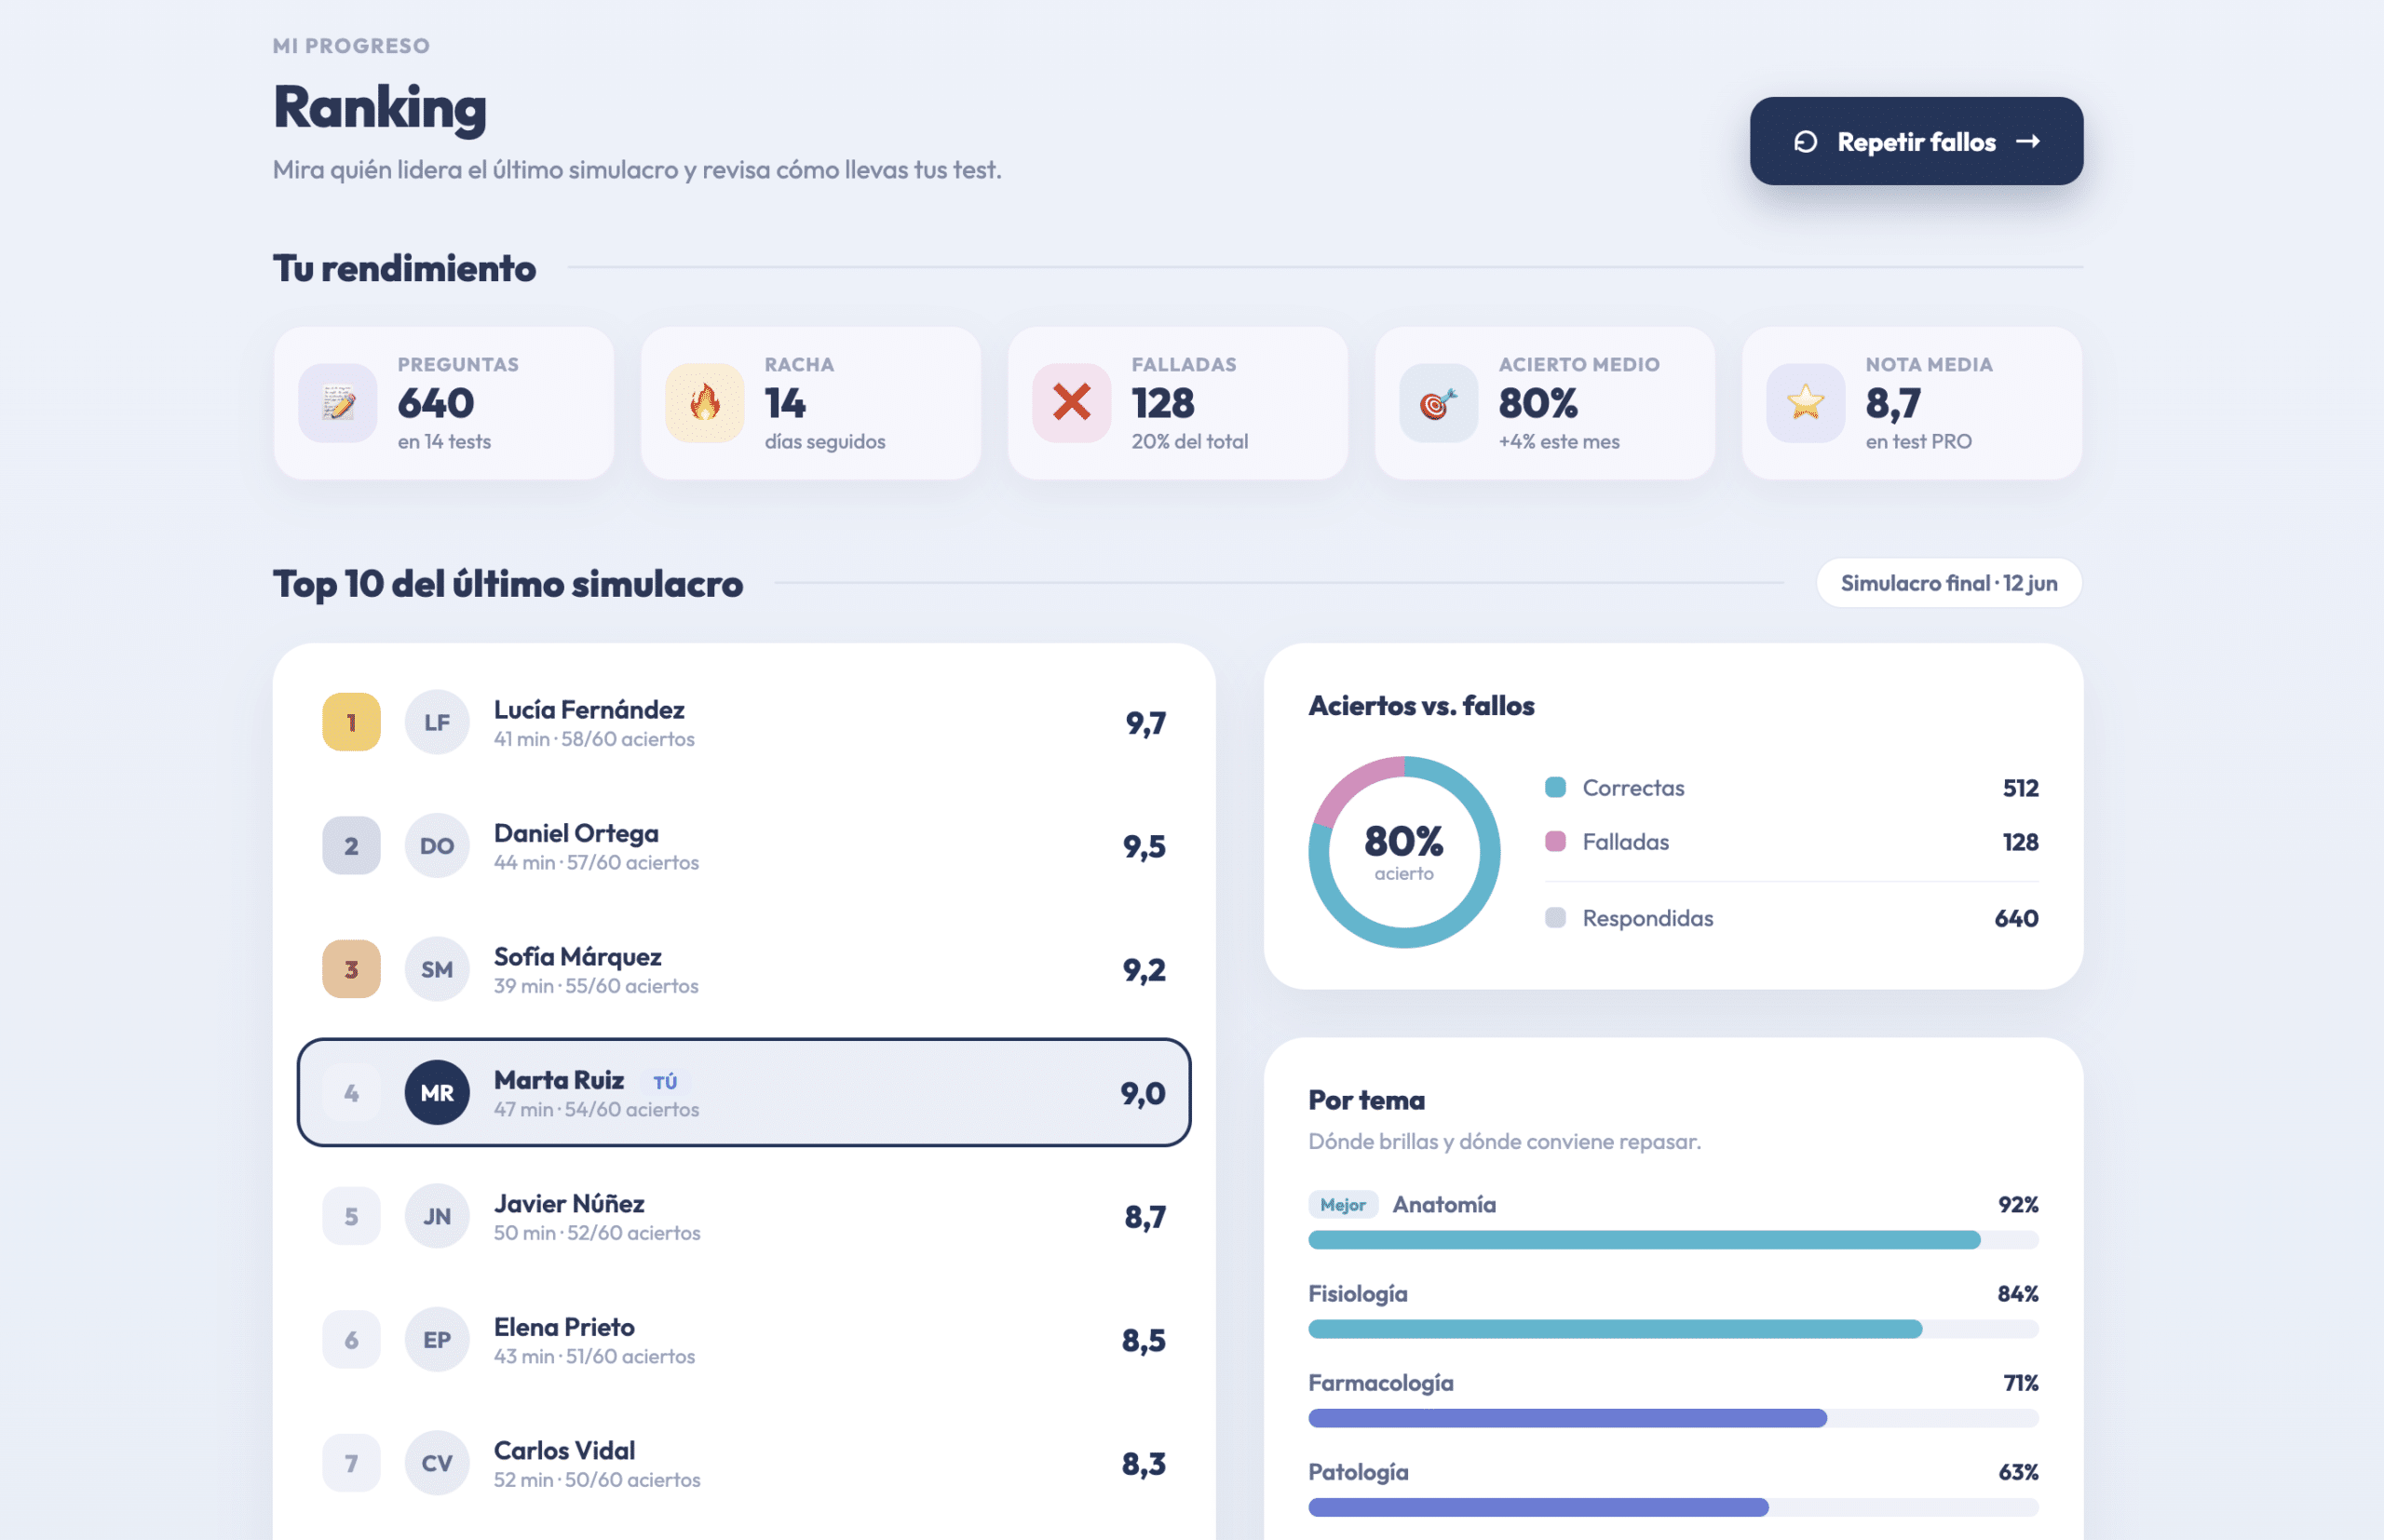Click the '+4% este mes' text
The height and width of the screenshot is (1540, 2384).
tap(1559, 441)
